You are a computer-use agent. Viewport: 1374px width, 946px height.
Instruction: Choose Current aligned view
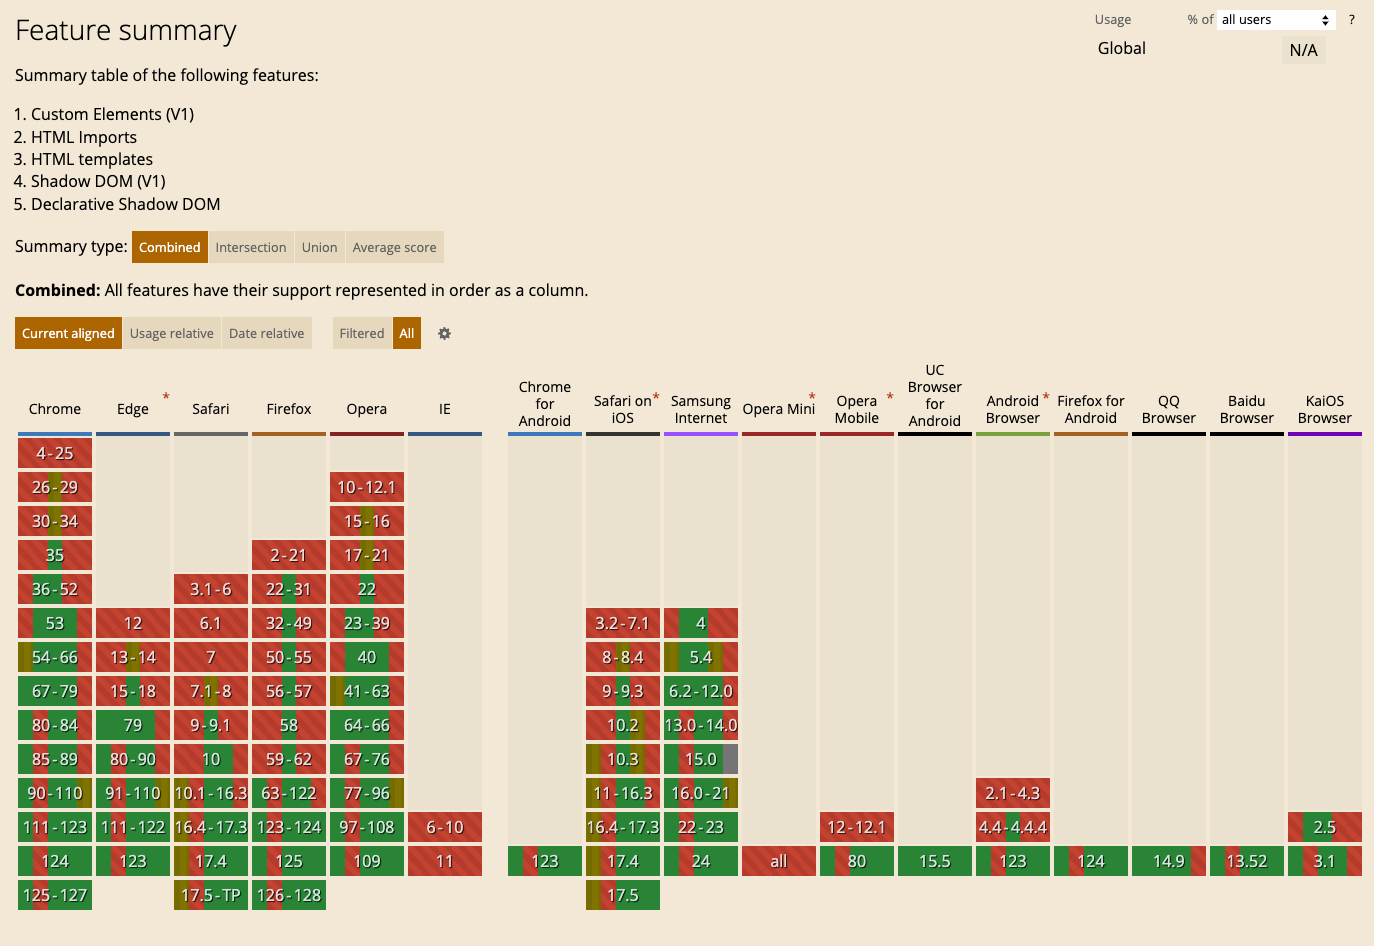[x=68, y=333]
